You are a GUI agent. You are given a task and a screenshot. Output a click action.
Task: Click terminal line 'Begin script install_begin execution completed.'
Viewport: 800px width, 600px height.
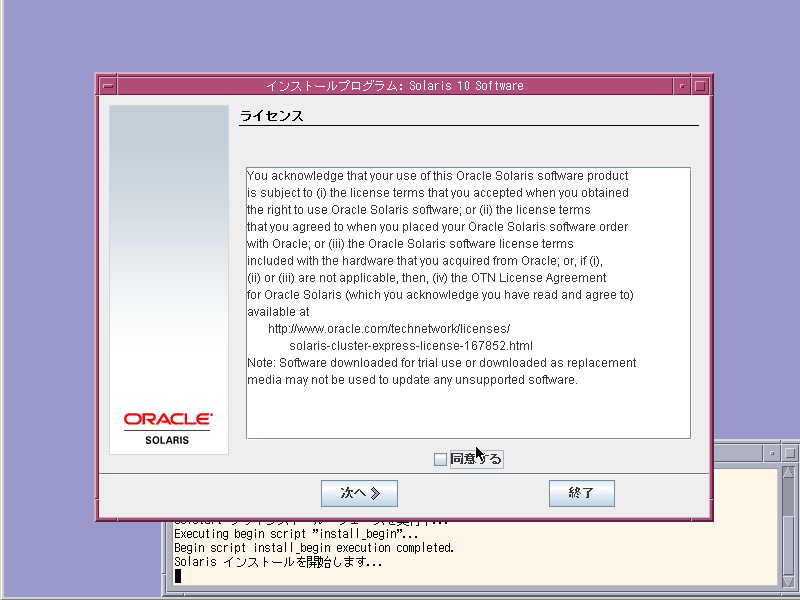coord(314,548)
